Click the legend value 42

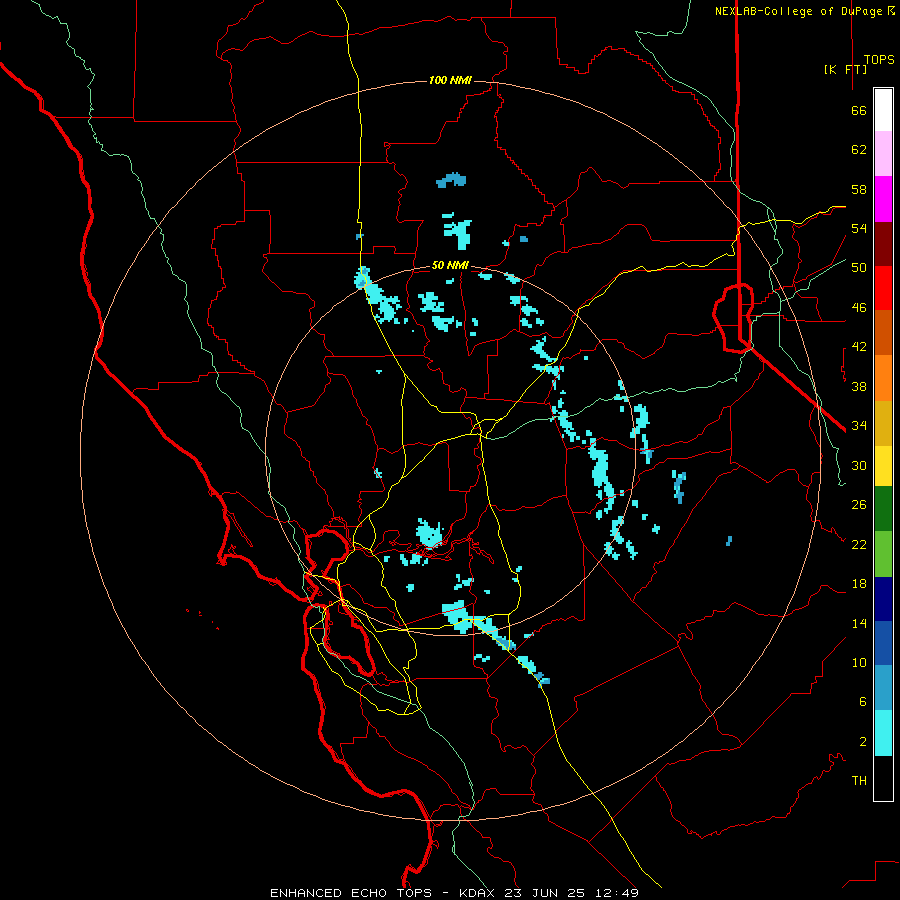point(859,347)
